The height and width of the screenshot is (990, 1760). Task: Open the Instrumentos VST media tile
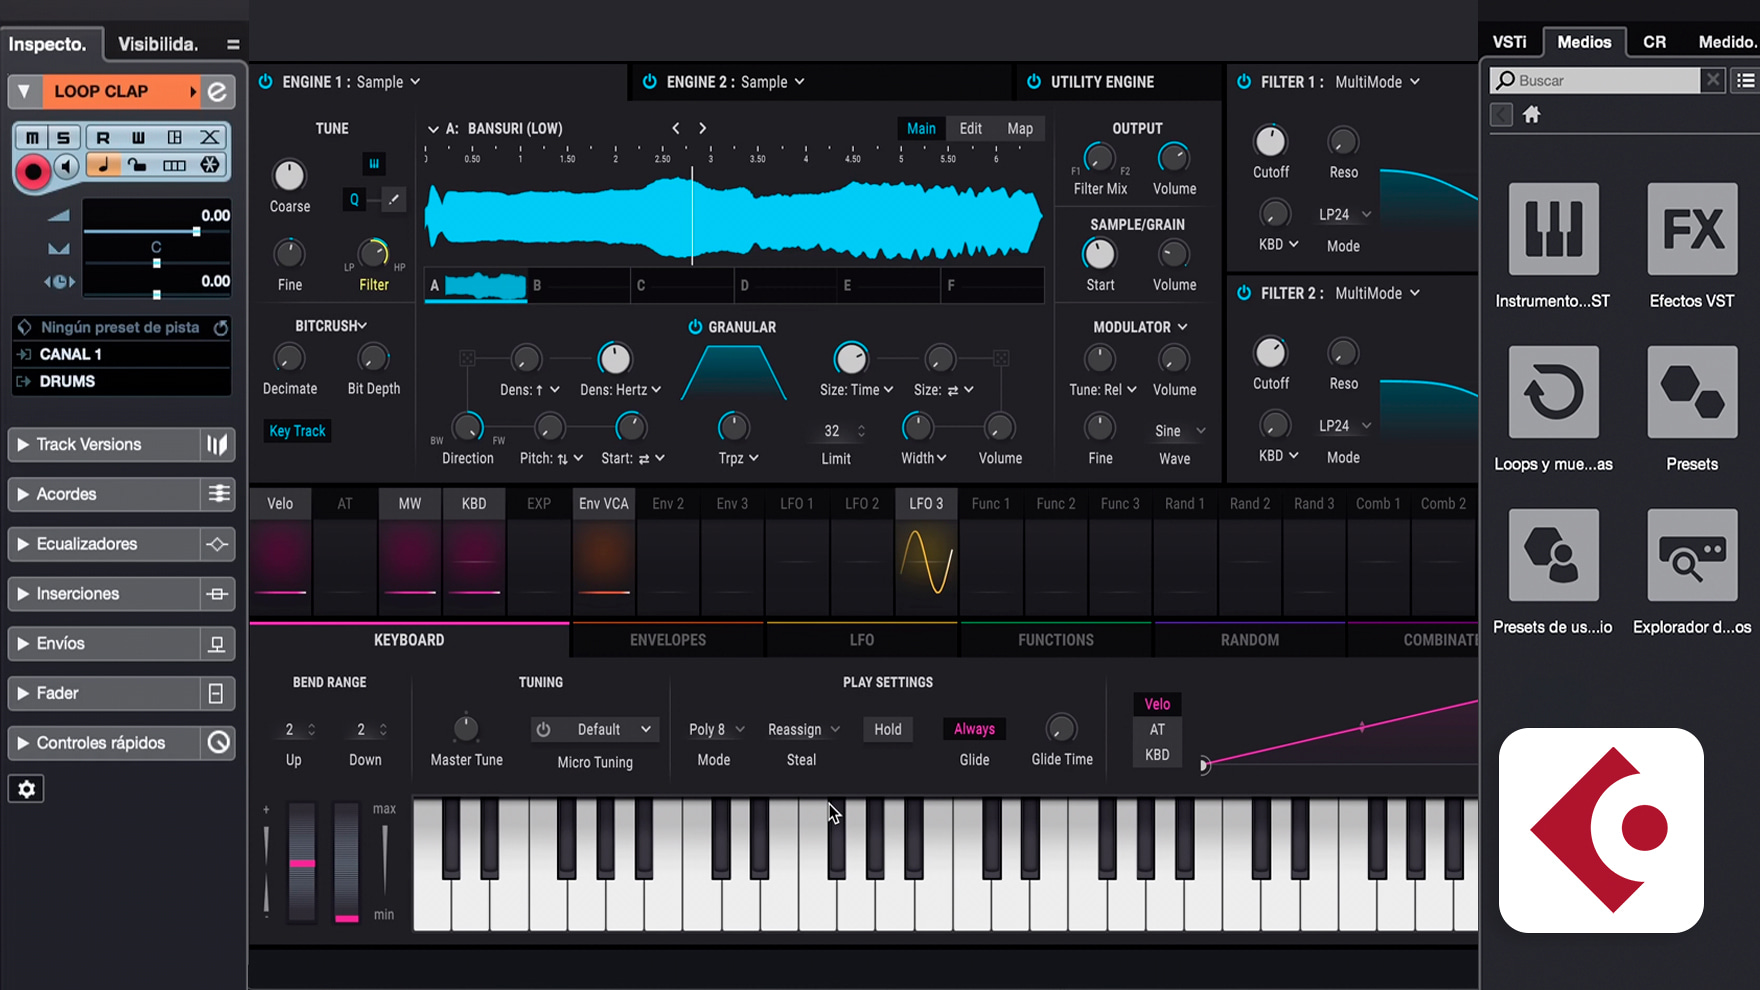coord(1553,230)
